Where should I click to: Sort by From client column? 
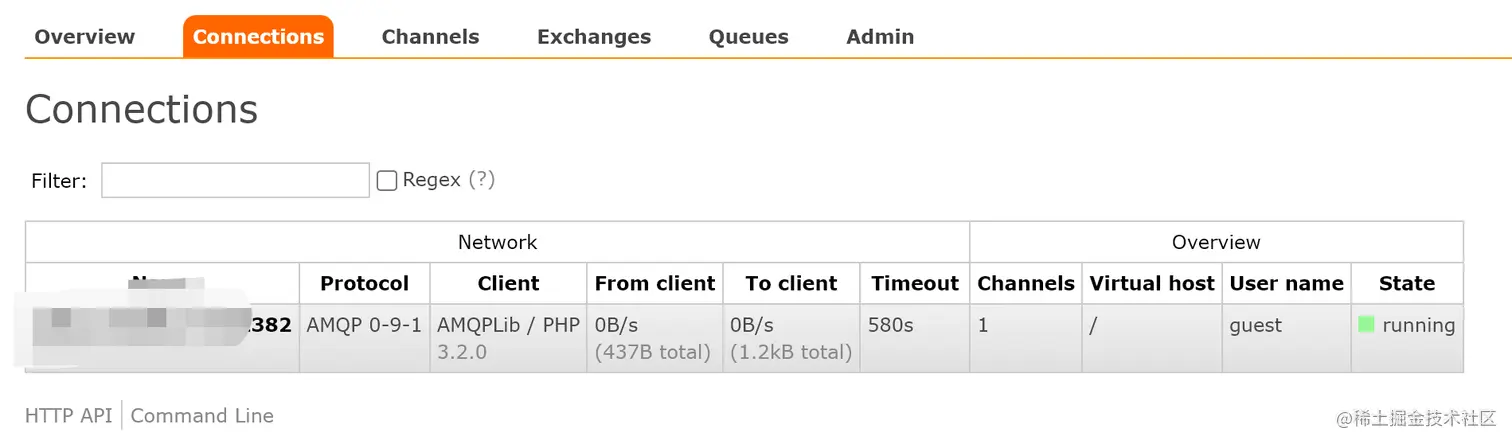point(655,284)
